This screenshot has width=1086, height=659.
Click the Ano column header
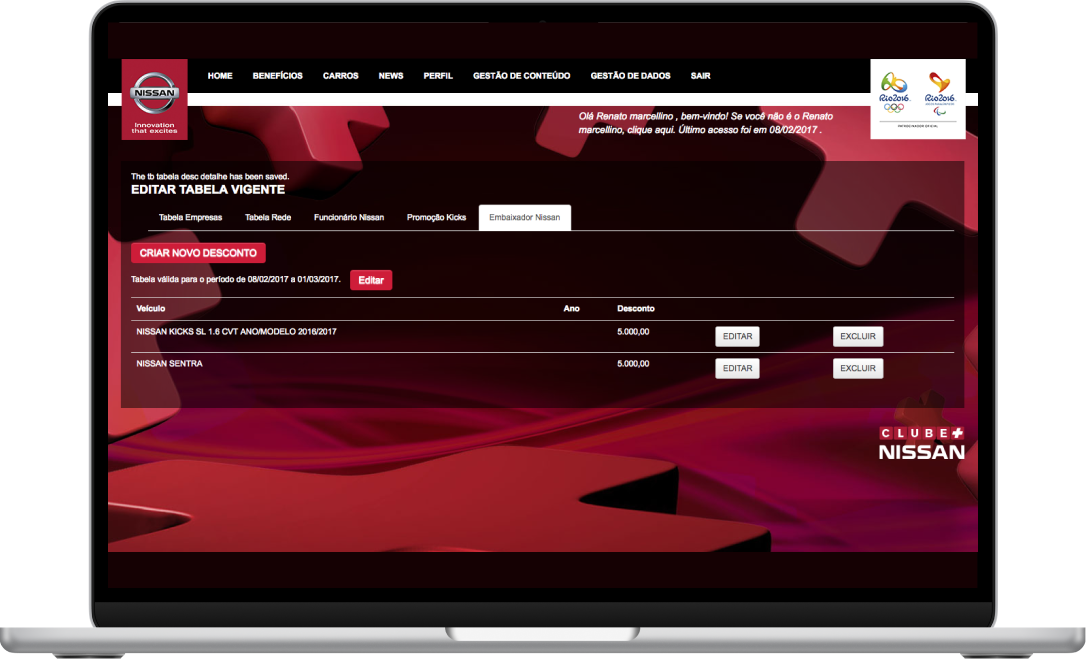[x=571, y=308]
